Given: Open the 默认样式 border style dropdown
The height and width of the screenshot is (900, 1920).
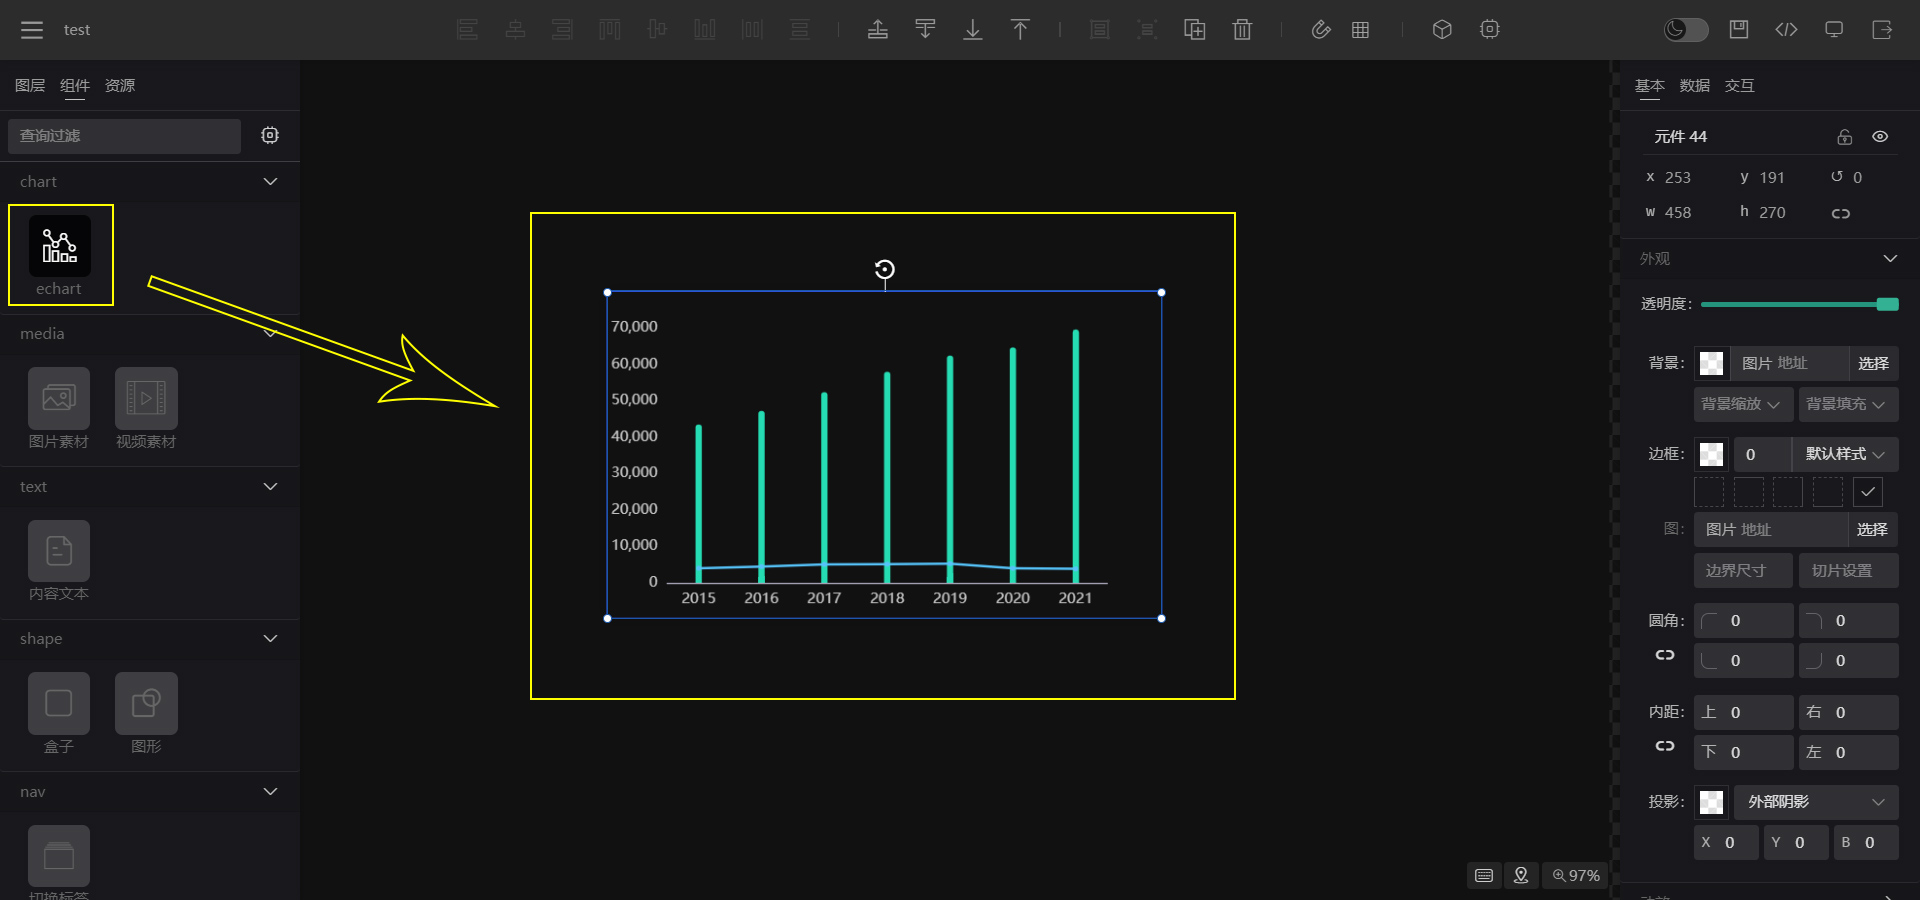Looking at the screenshot, I should 1845,454.
